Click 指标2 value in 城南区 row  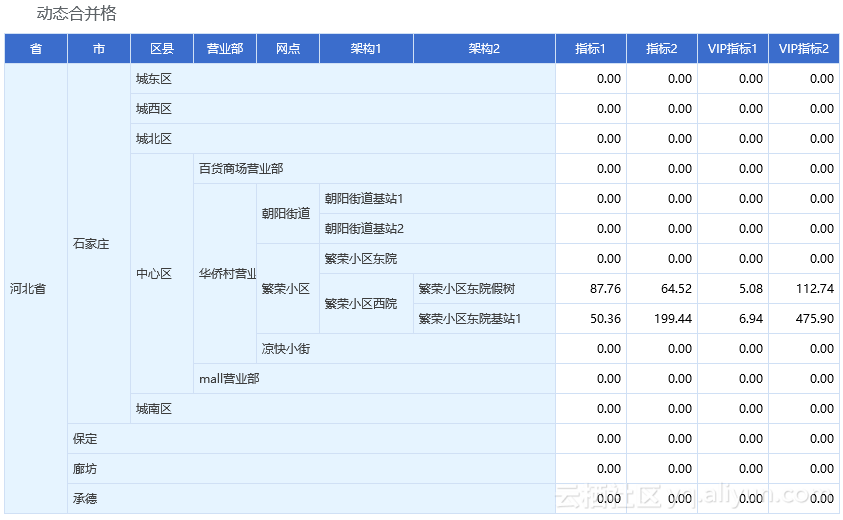pyautogui.click(x=680, y=409)
